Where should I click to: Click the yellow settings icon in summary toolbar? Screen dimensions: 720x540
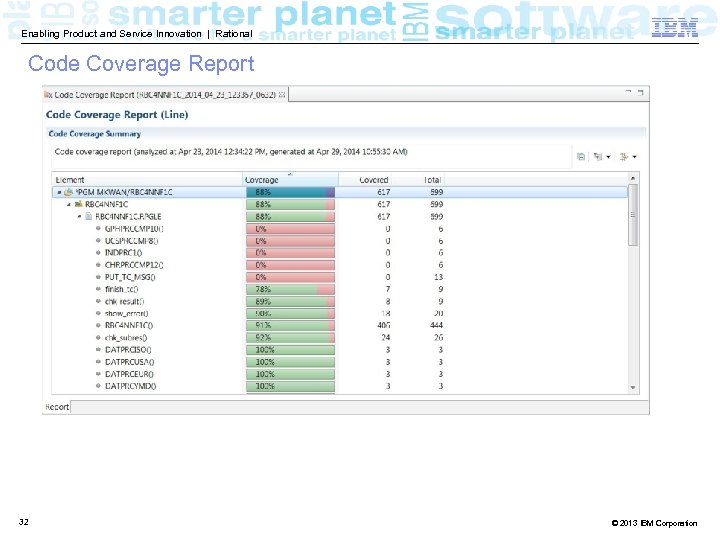pos(624,157)
